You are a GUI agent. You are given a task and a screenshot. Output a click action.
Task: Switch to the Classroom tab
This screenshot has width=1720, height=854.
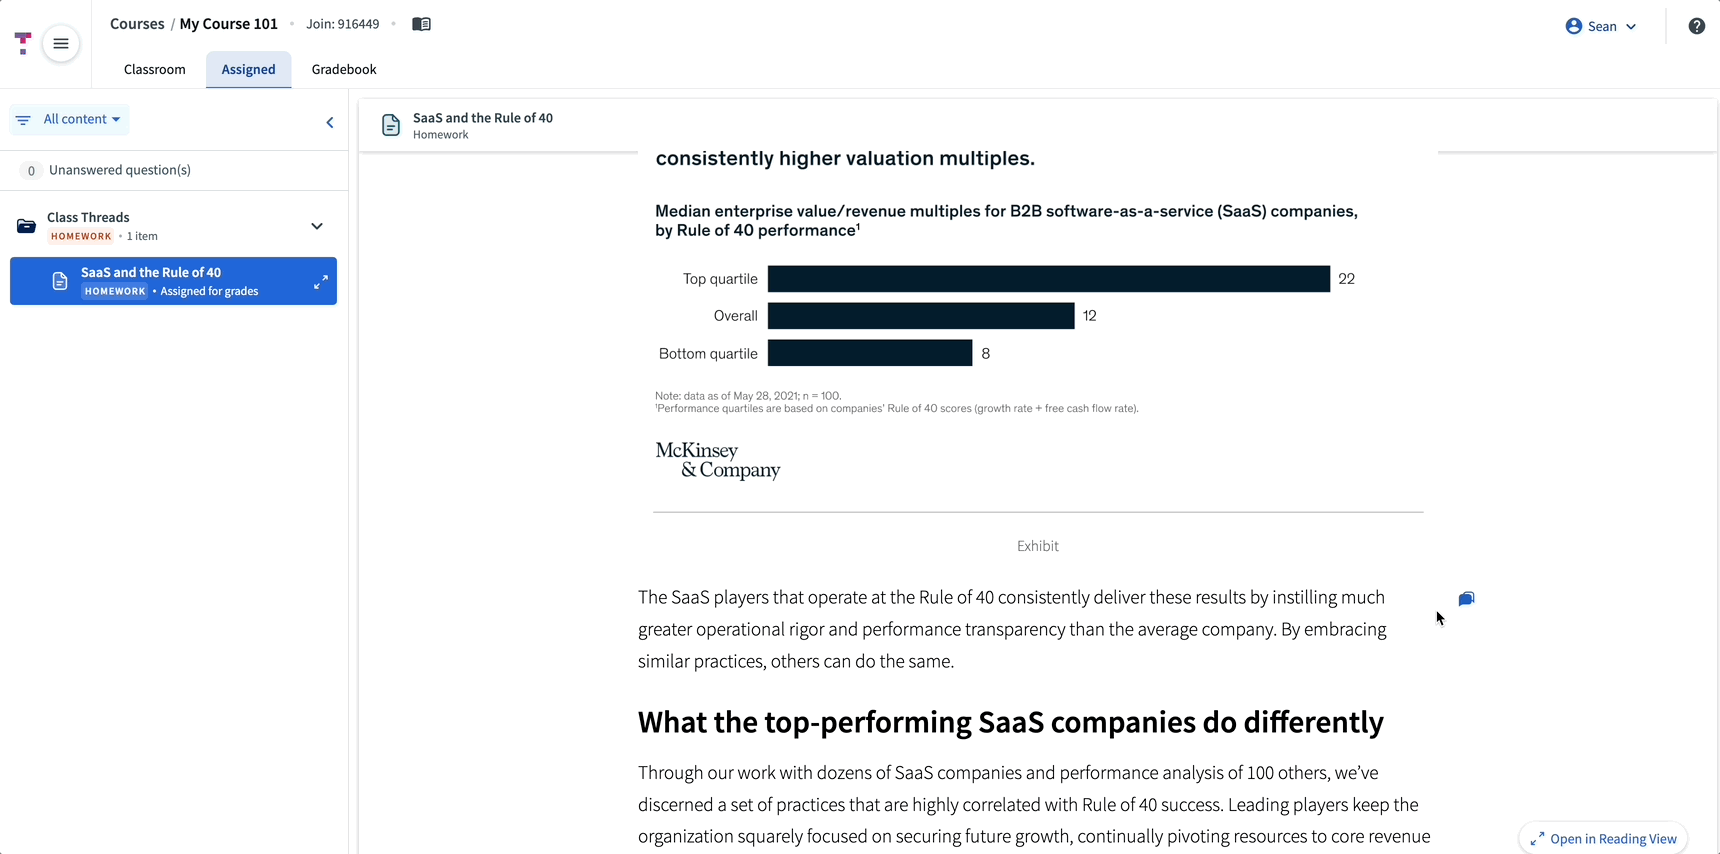[155, 69]
